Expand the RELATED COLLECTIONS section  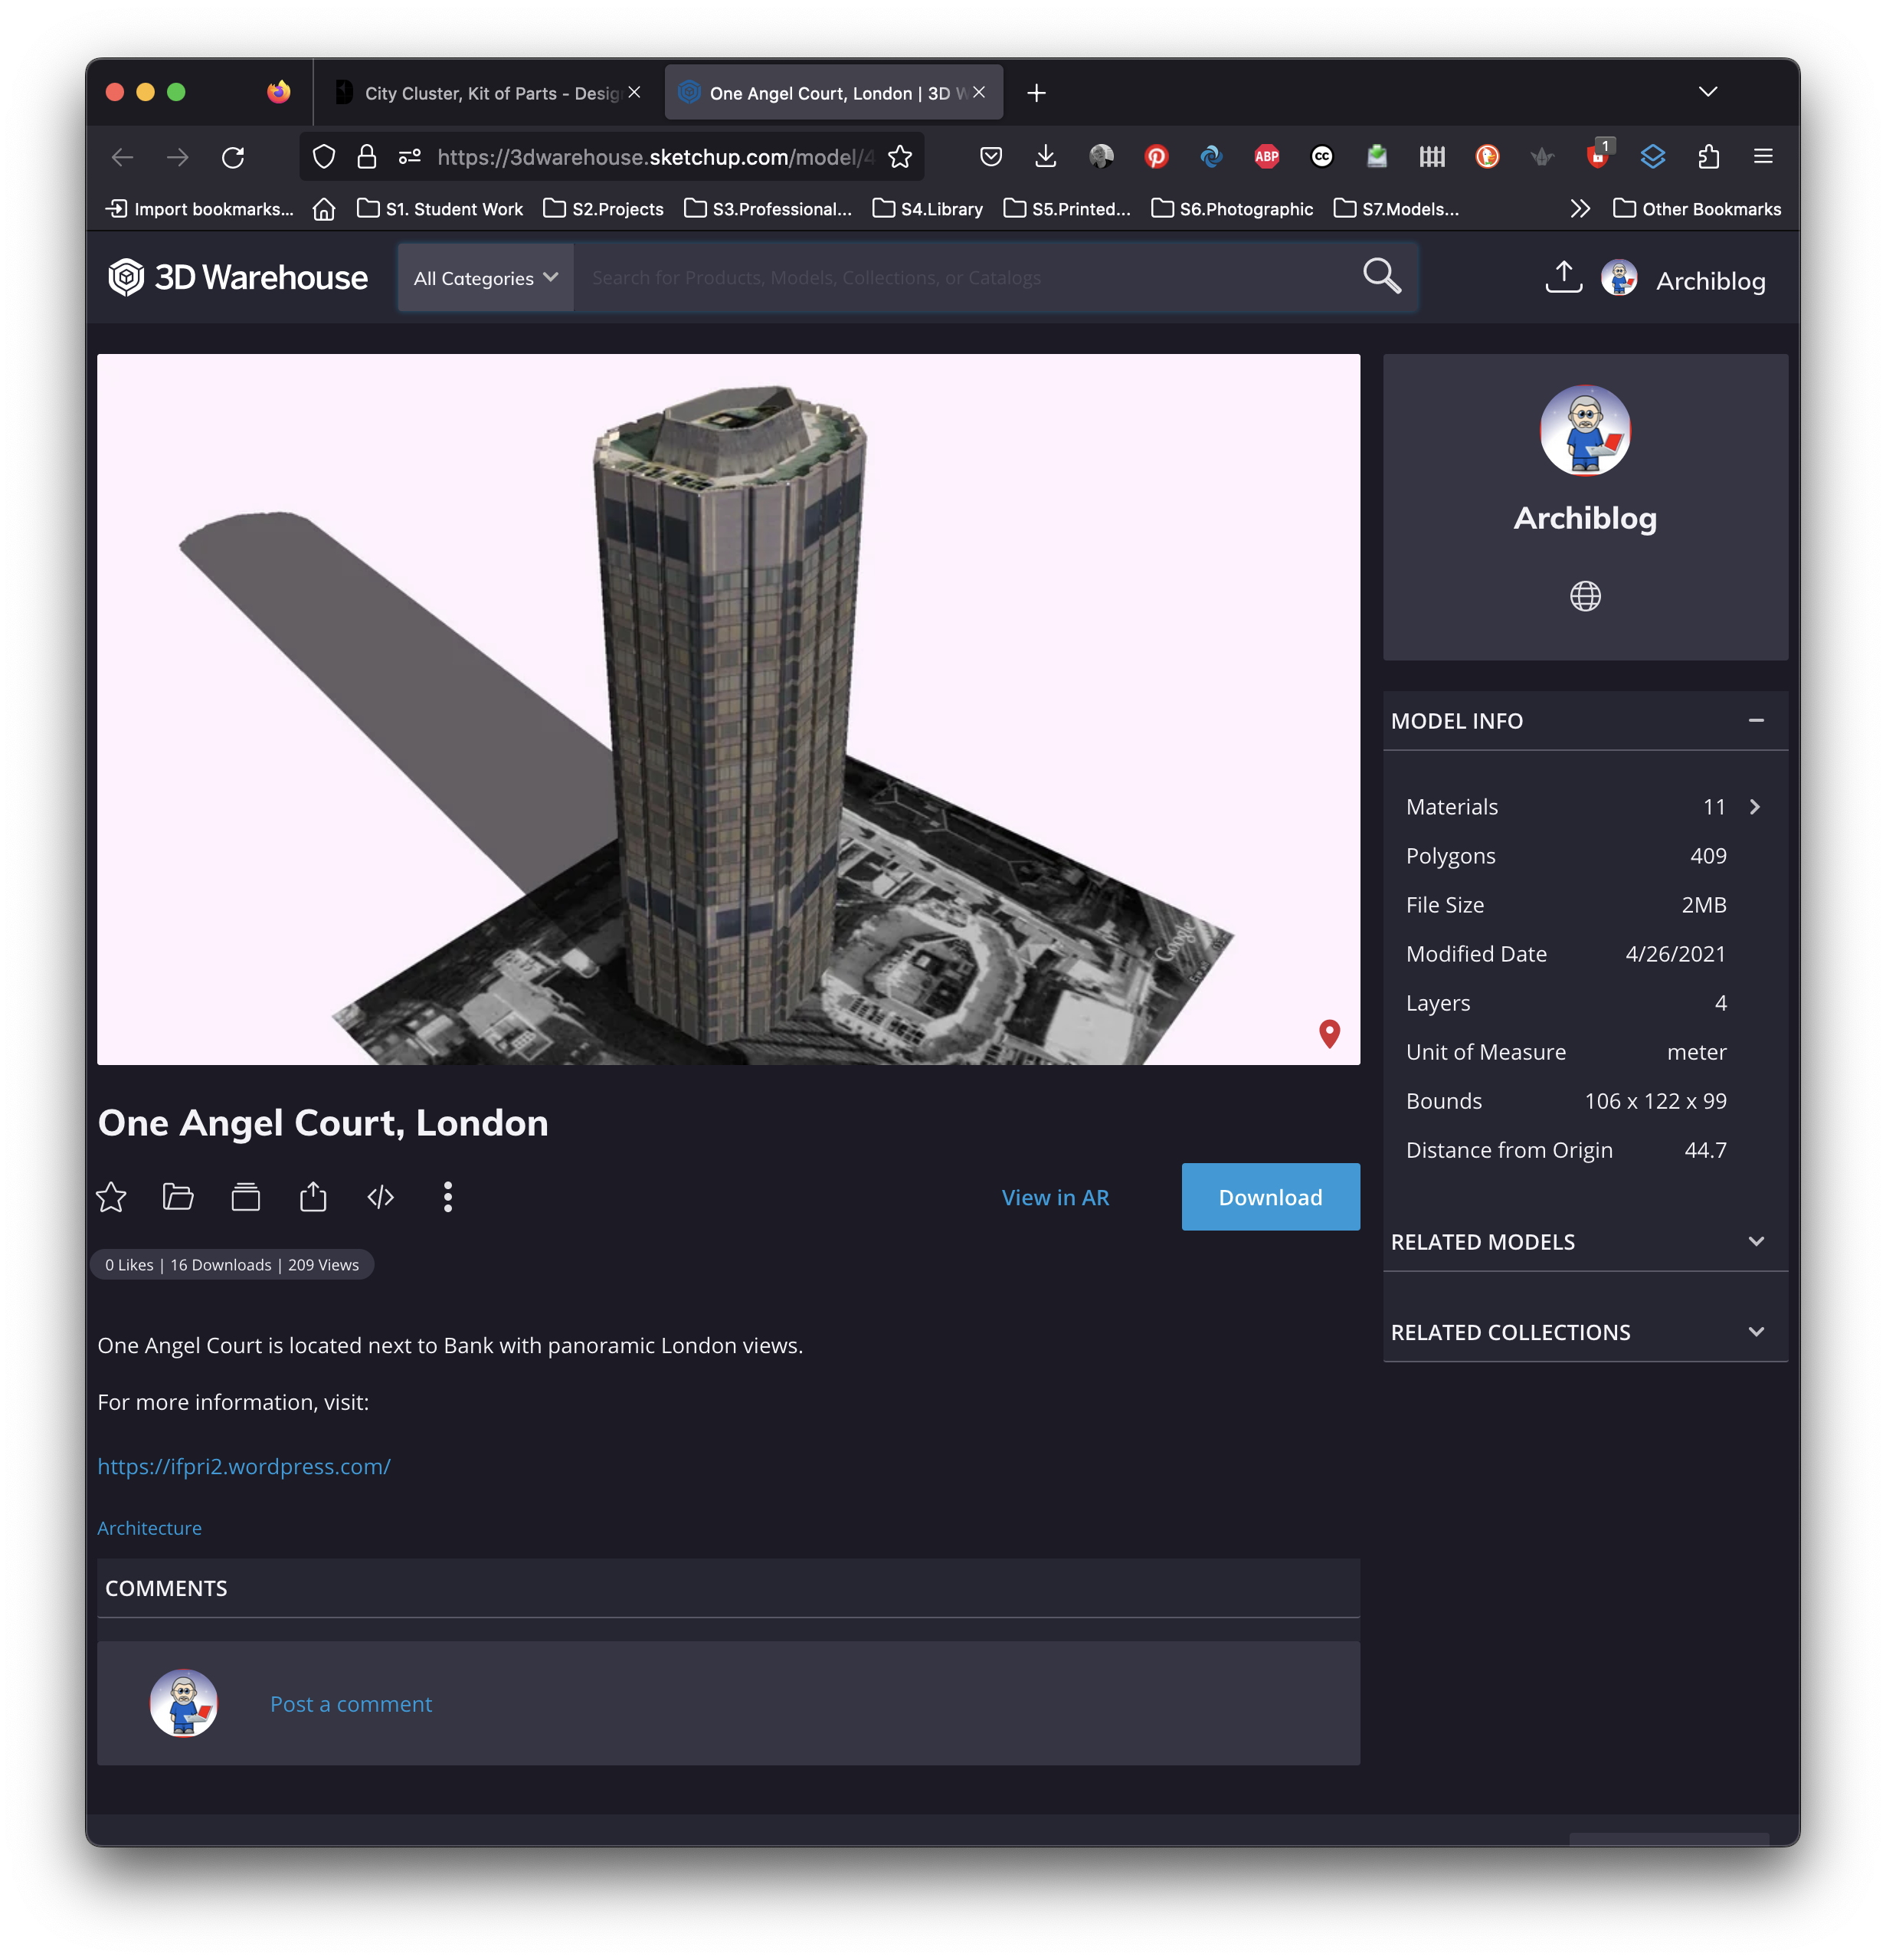click(x=1756, y=1332)
